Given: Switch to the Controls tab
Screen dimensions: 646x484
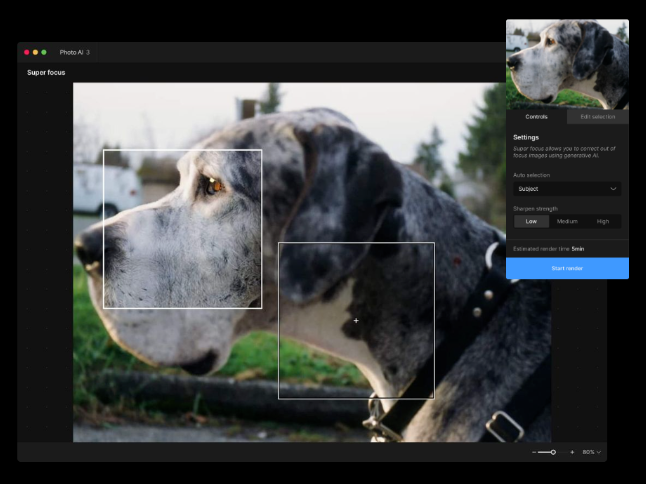Looking at the screenshot, I should (x=536, y=117).
